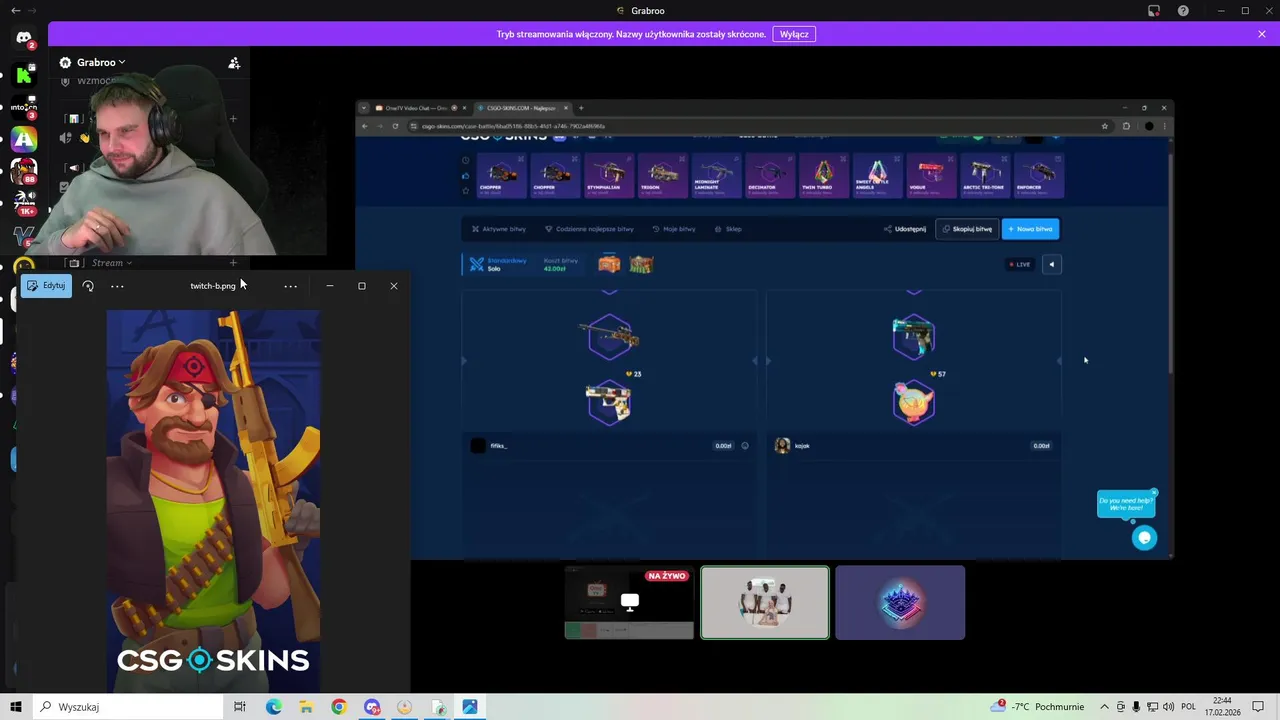Mute battle sound with the speaker button
Image resolution: width=1280 pixels, height=720 pixels.
[1051, 264]
